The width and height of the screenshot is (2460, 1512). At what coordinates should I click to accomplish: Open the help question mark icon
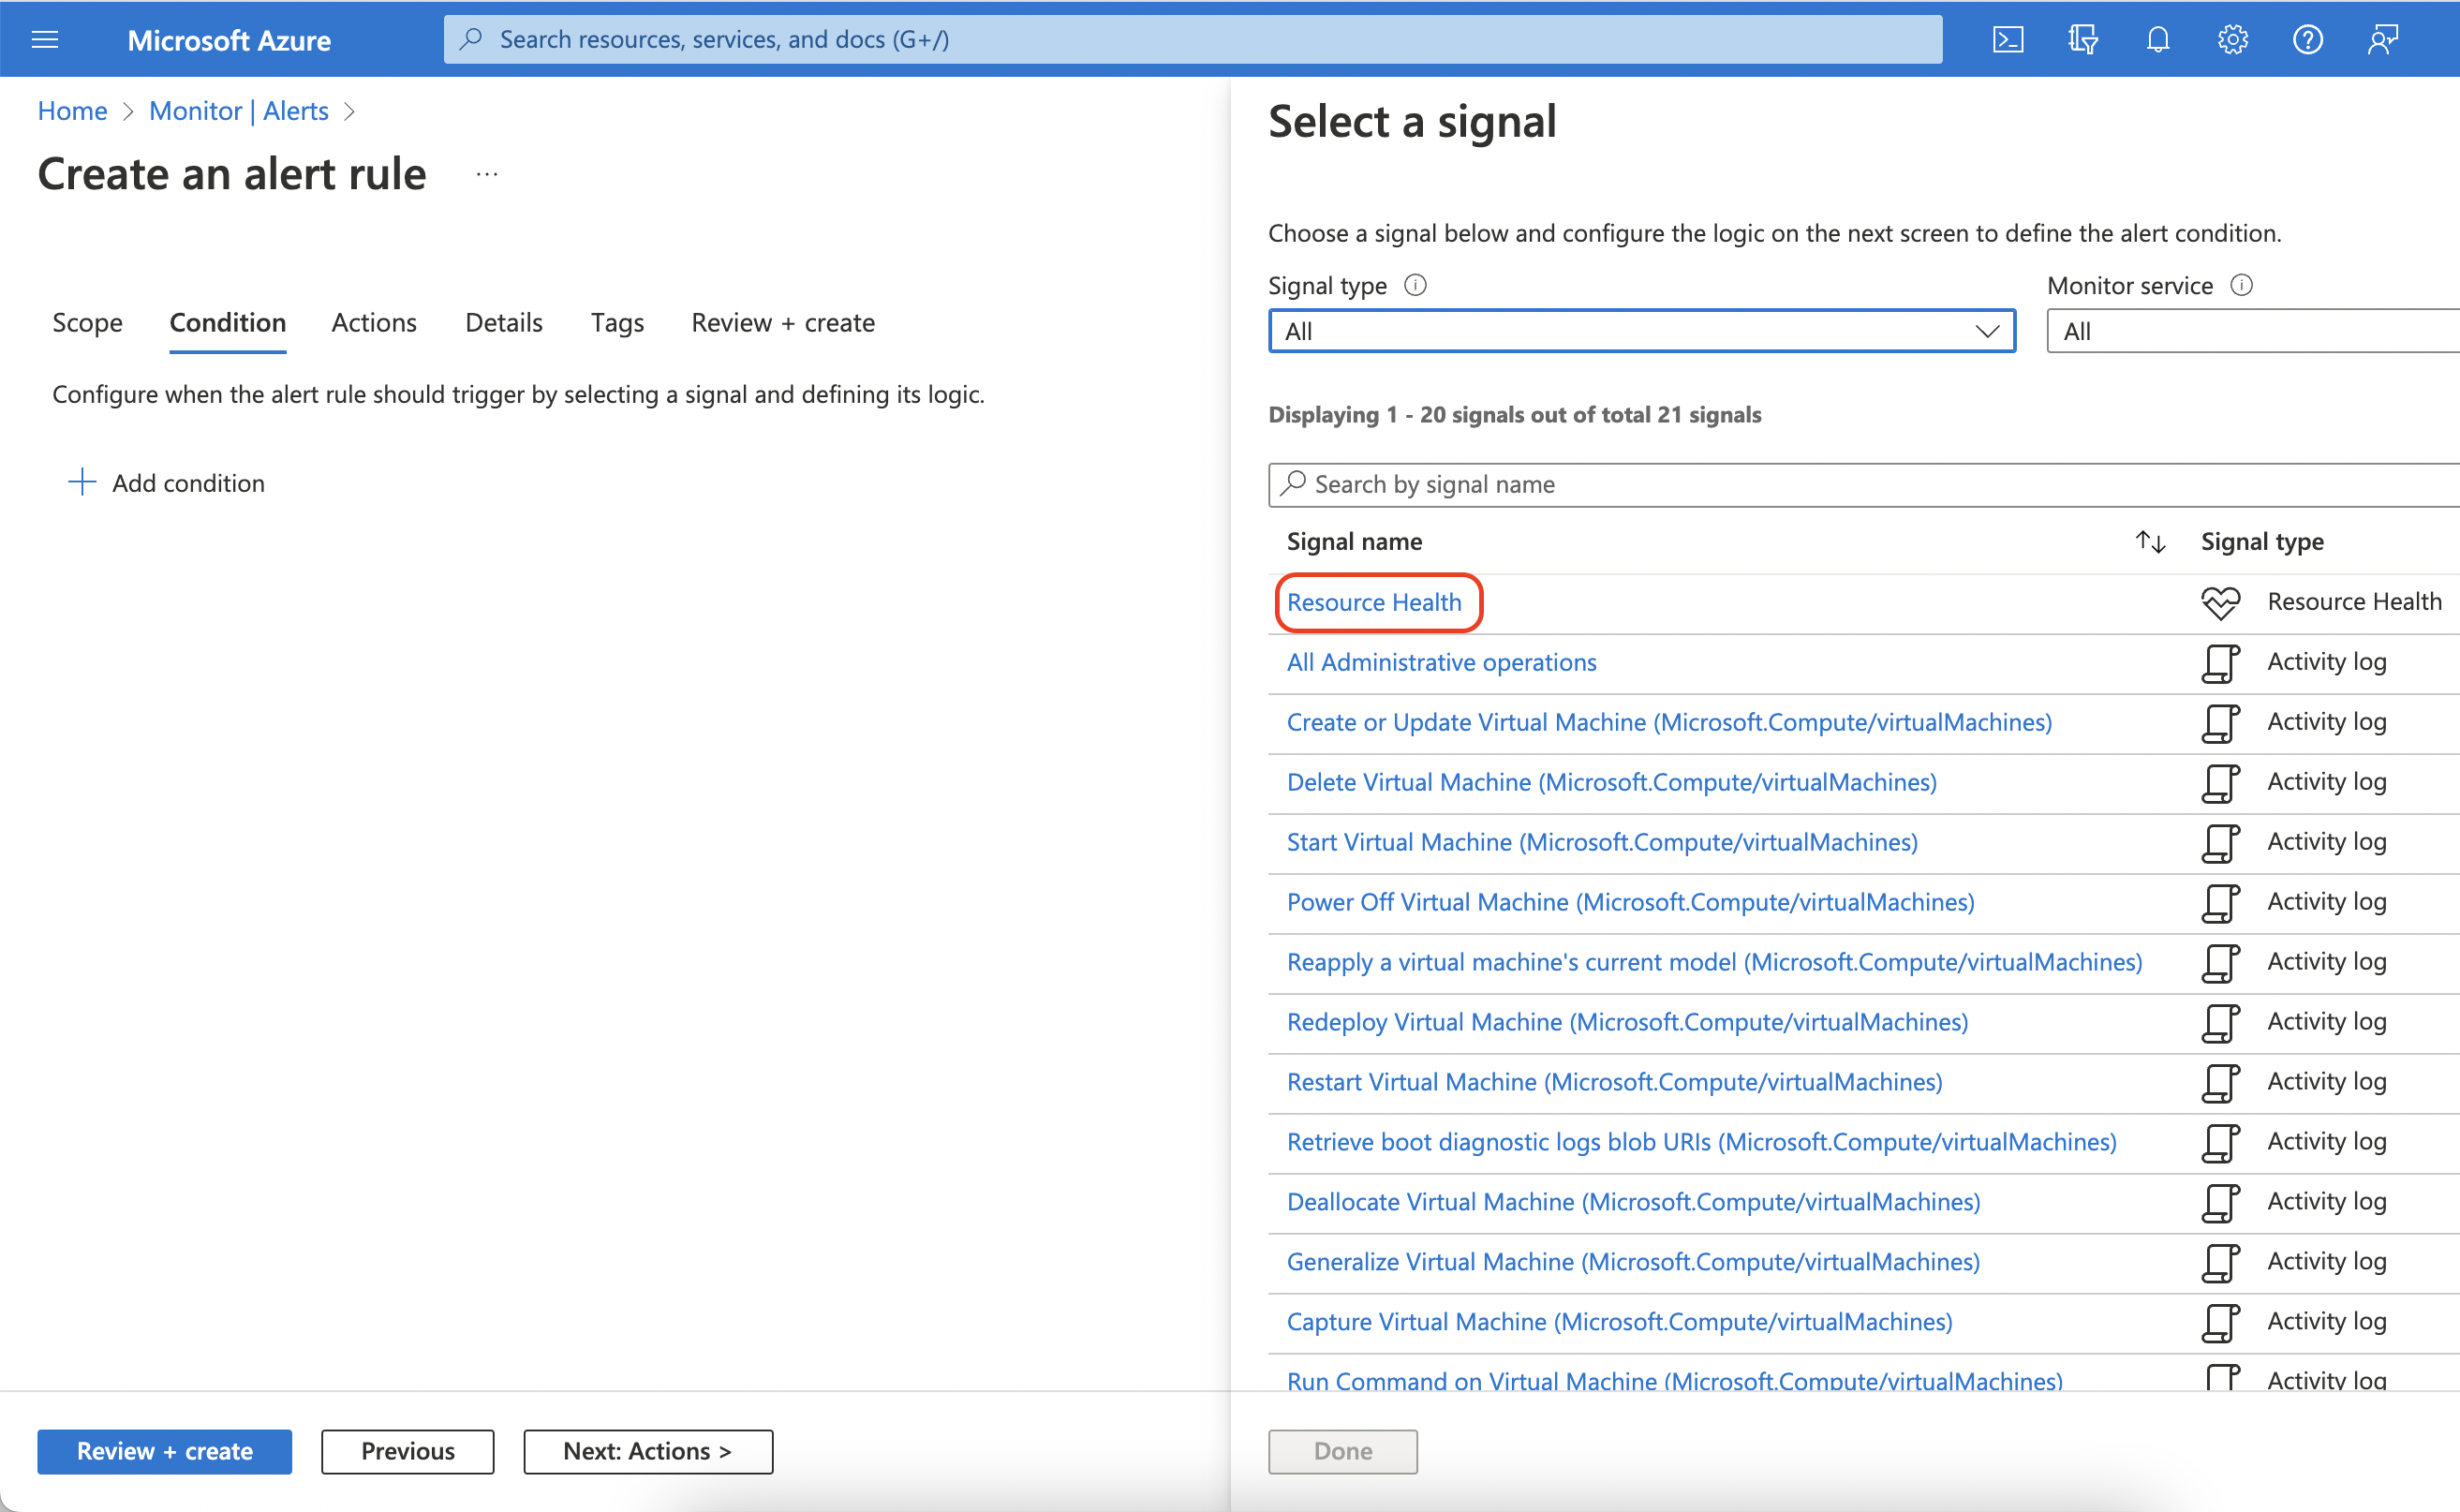pyautogui.click(x=2307, y=39)
